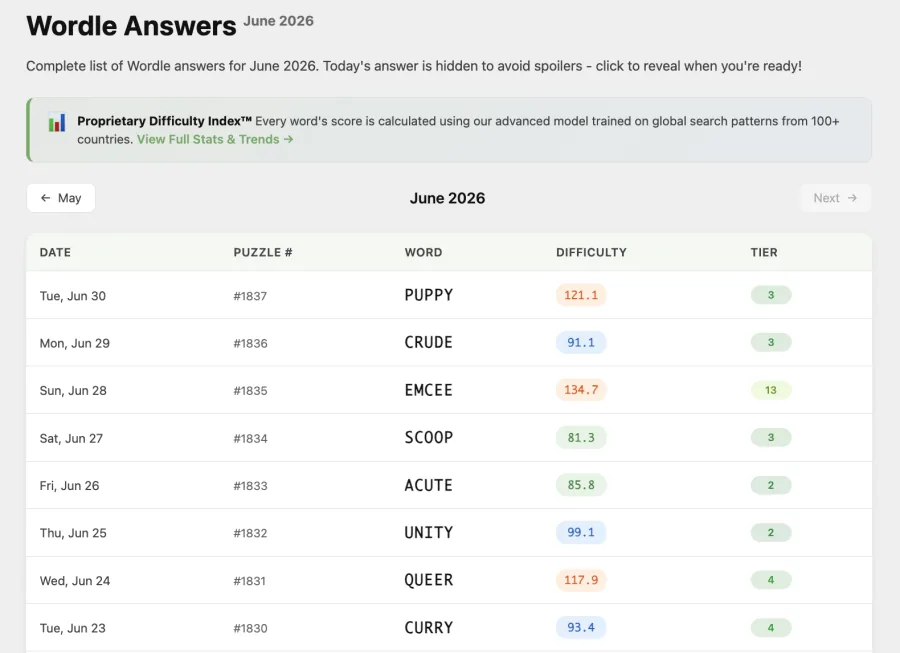Click the DIFFICULTY column header

(591, 252)
